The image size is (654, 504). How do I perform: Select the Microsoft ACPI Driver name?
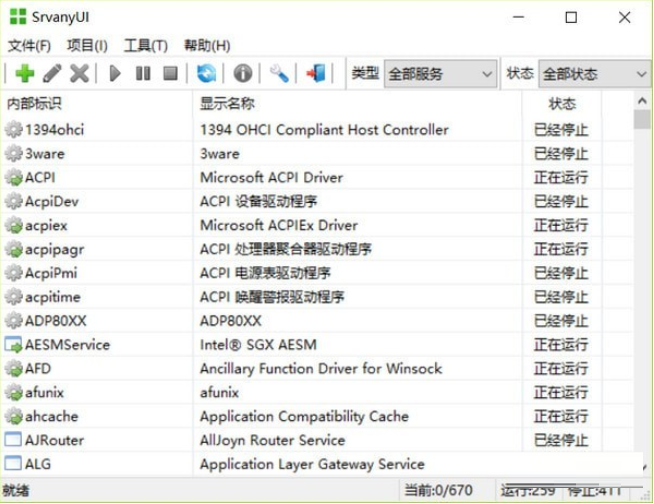click(x=271, y=177)
